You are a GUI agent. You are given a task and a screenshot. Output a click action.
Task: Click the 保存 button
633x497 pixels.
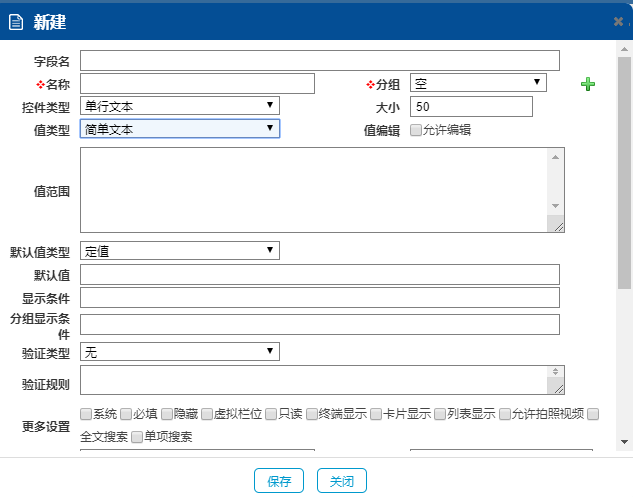click(x=279, y=481)
